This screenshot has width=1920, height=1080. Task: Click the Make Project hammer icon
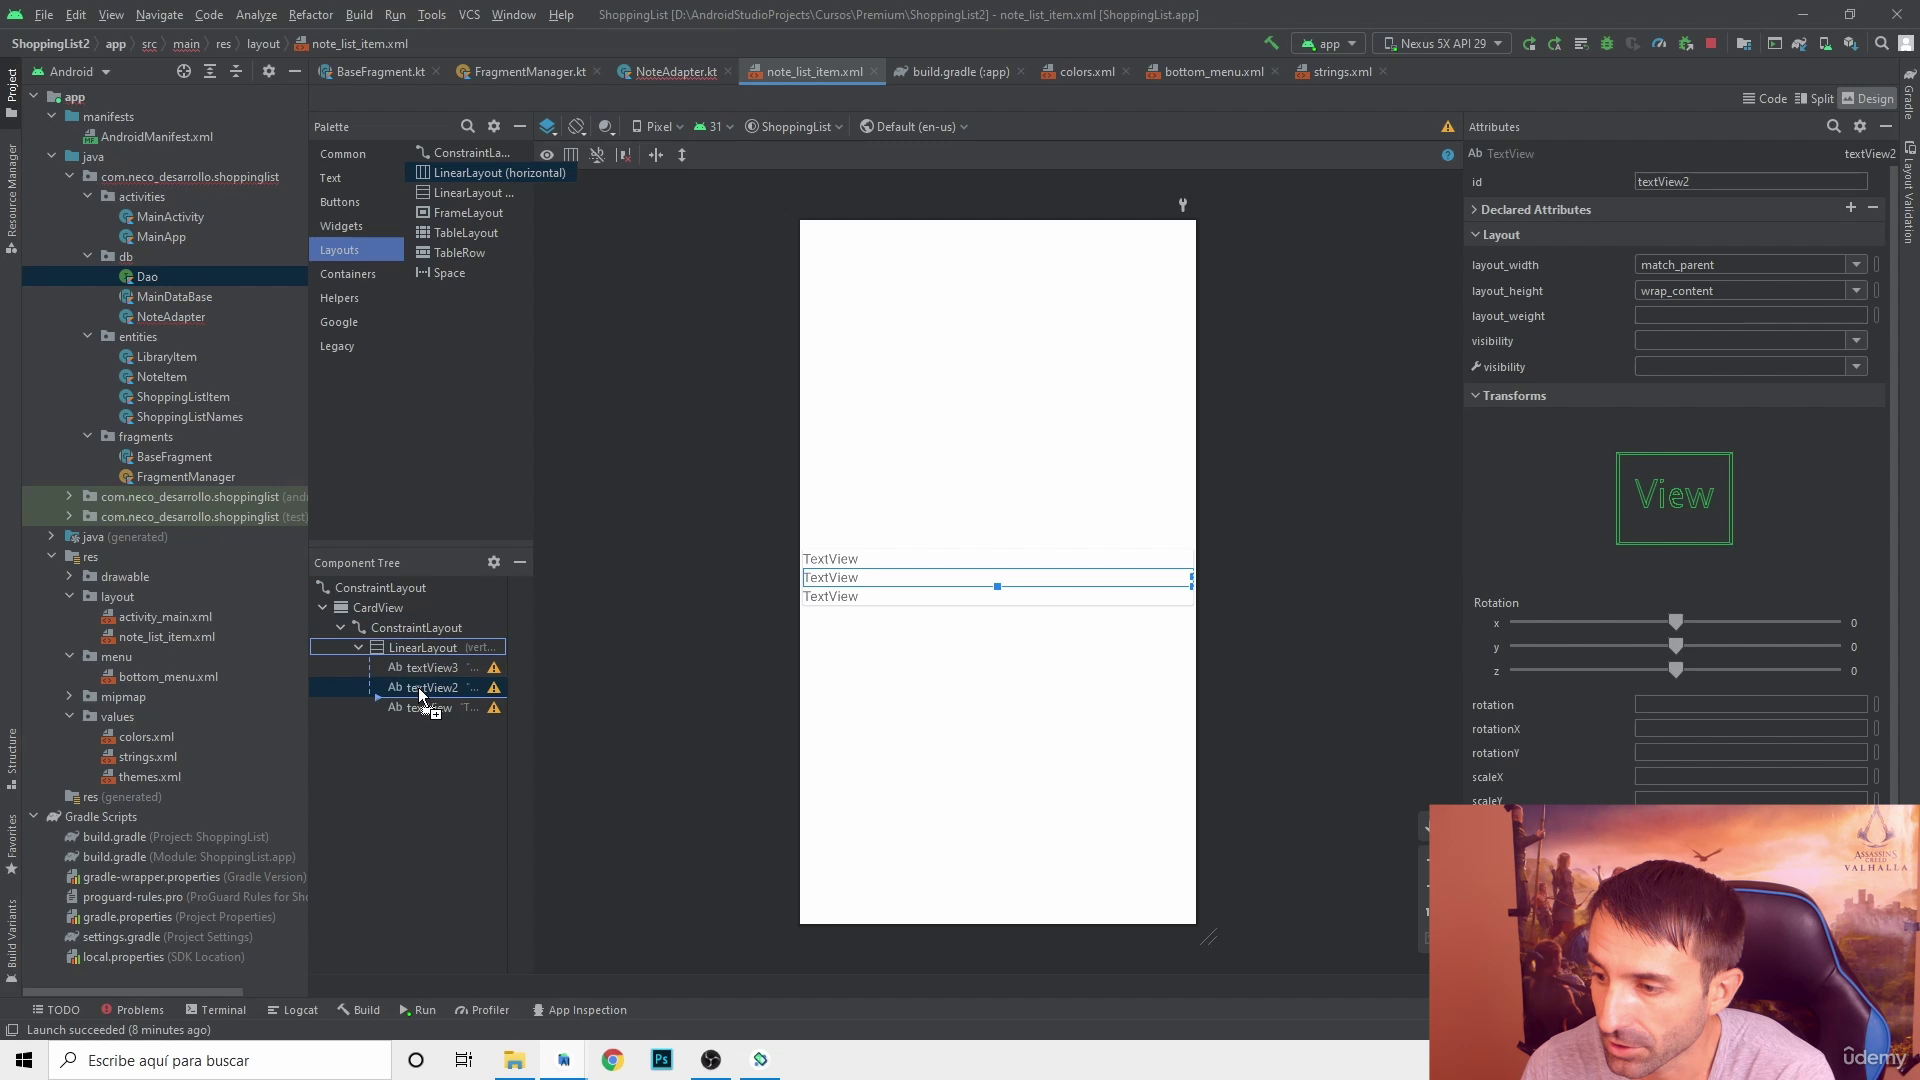click(1271, 43)
